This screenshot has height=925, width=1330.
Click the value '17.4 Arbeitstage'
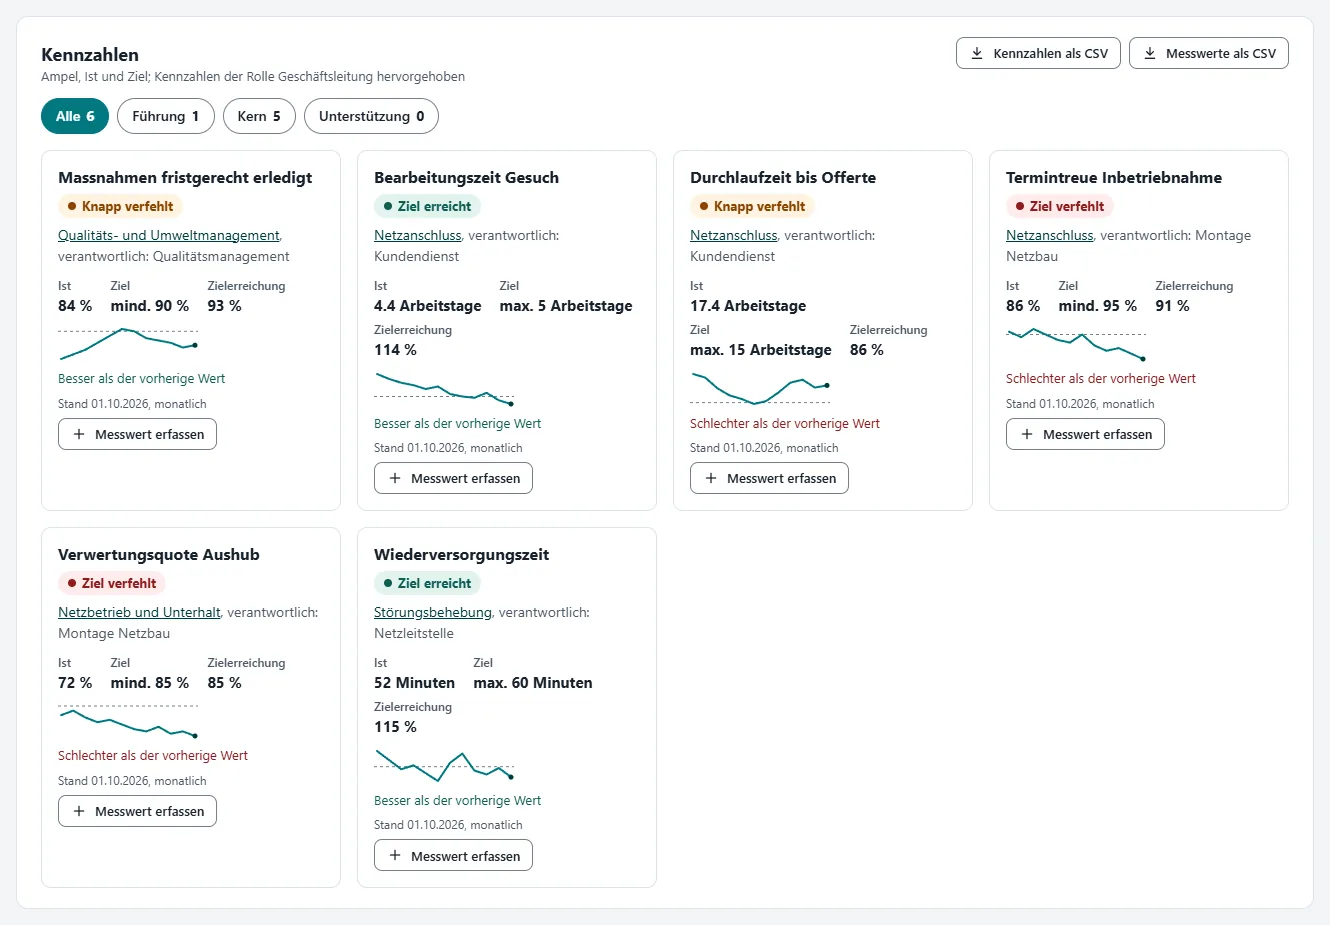(748, 306)
